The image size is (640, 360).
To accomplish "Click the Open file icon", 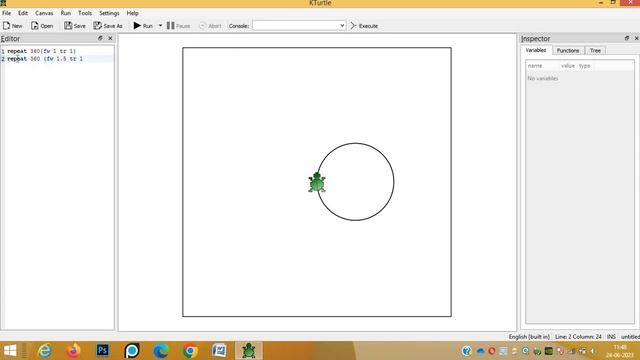I will pos(35,26).
